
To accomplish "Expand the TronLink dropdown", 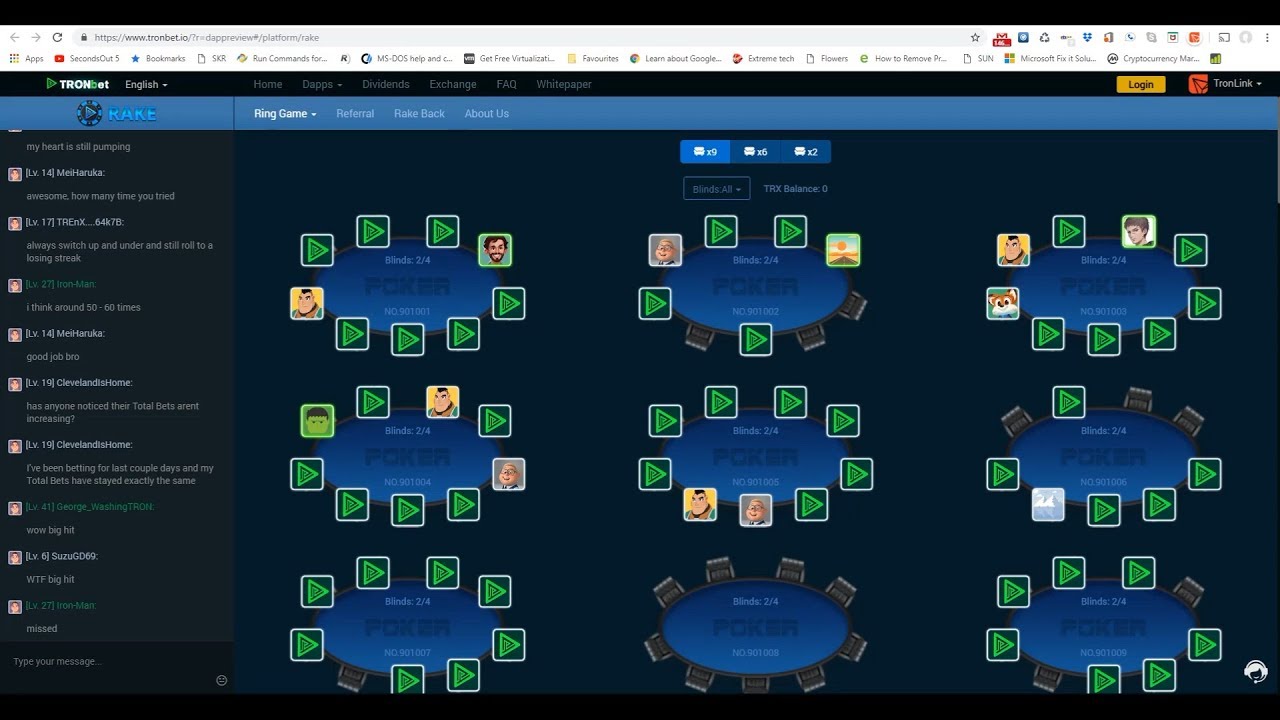I will (1237, 84).
